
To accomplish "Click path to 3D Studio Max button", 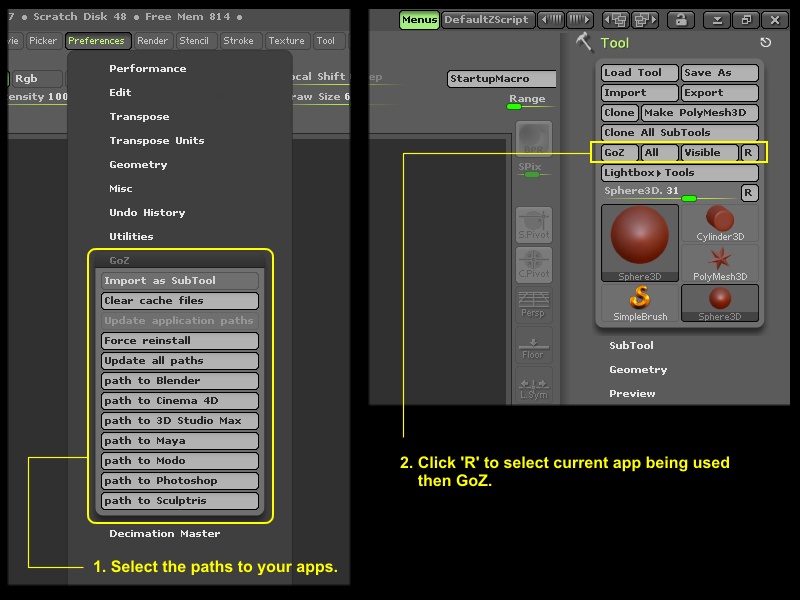I will tap(180, 421).
